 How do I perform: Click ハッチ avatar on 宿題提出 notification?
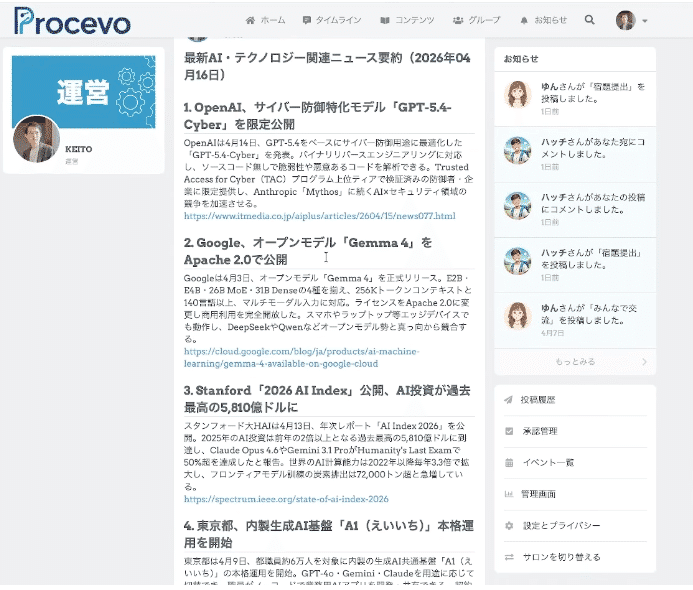click(518, 261)
